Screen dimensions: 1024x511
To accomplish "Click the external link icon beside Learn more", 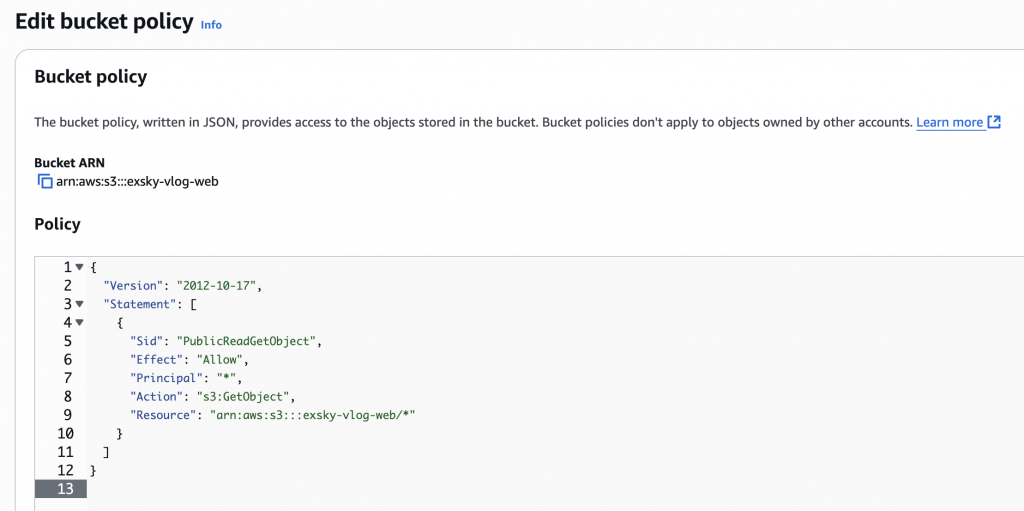I will click(x=994, y=122).
